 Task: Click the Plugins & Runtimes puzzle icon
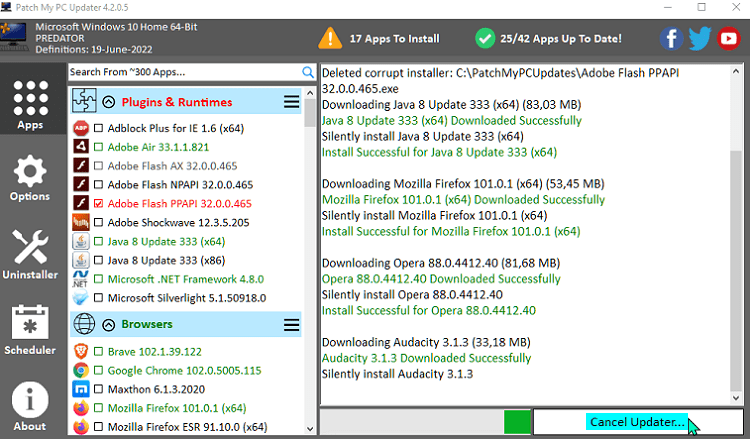[x=84, y=101]
